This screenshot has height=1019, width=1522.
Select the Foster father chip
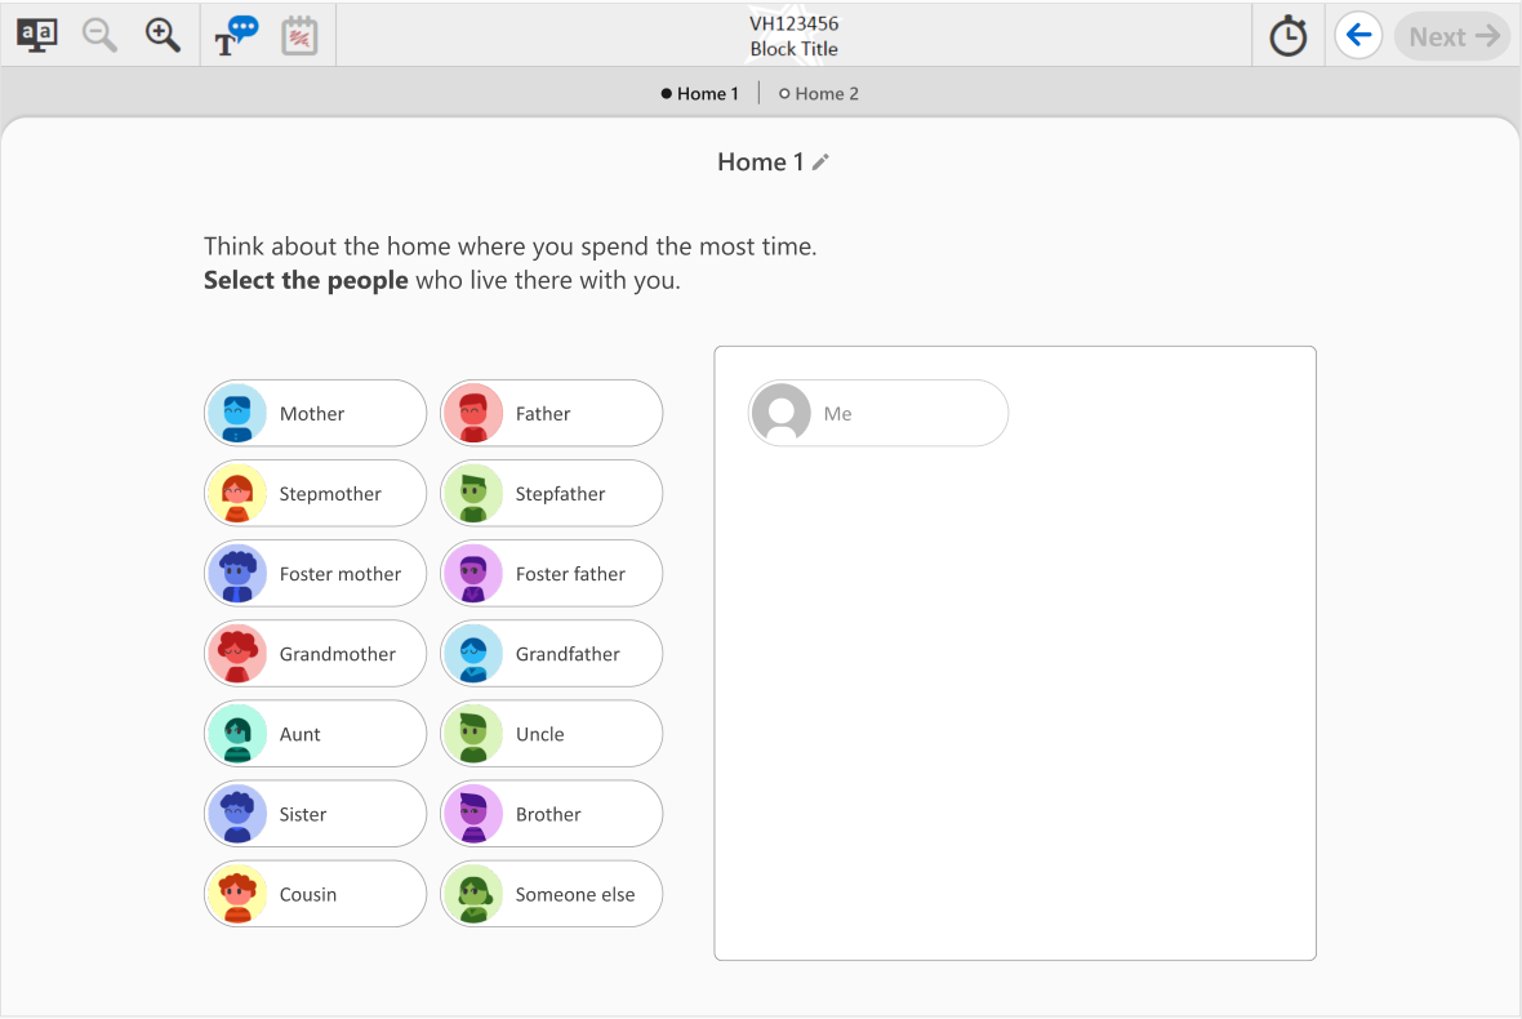pyautogui.click(x=551, y=574)
